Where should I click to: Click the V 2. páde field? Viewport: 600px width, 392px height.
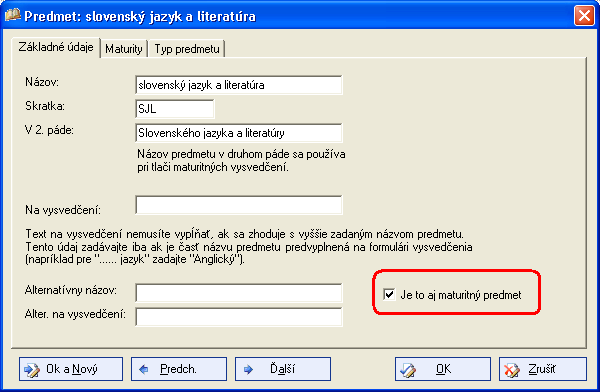point(239,133)
